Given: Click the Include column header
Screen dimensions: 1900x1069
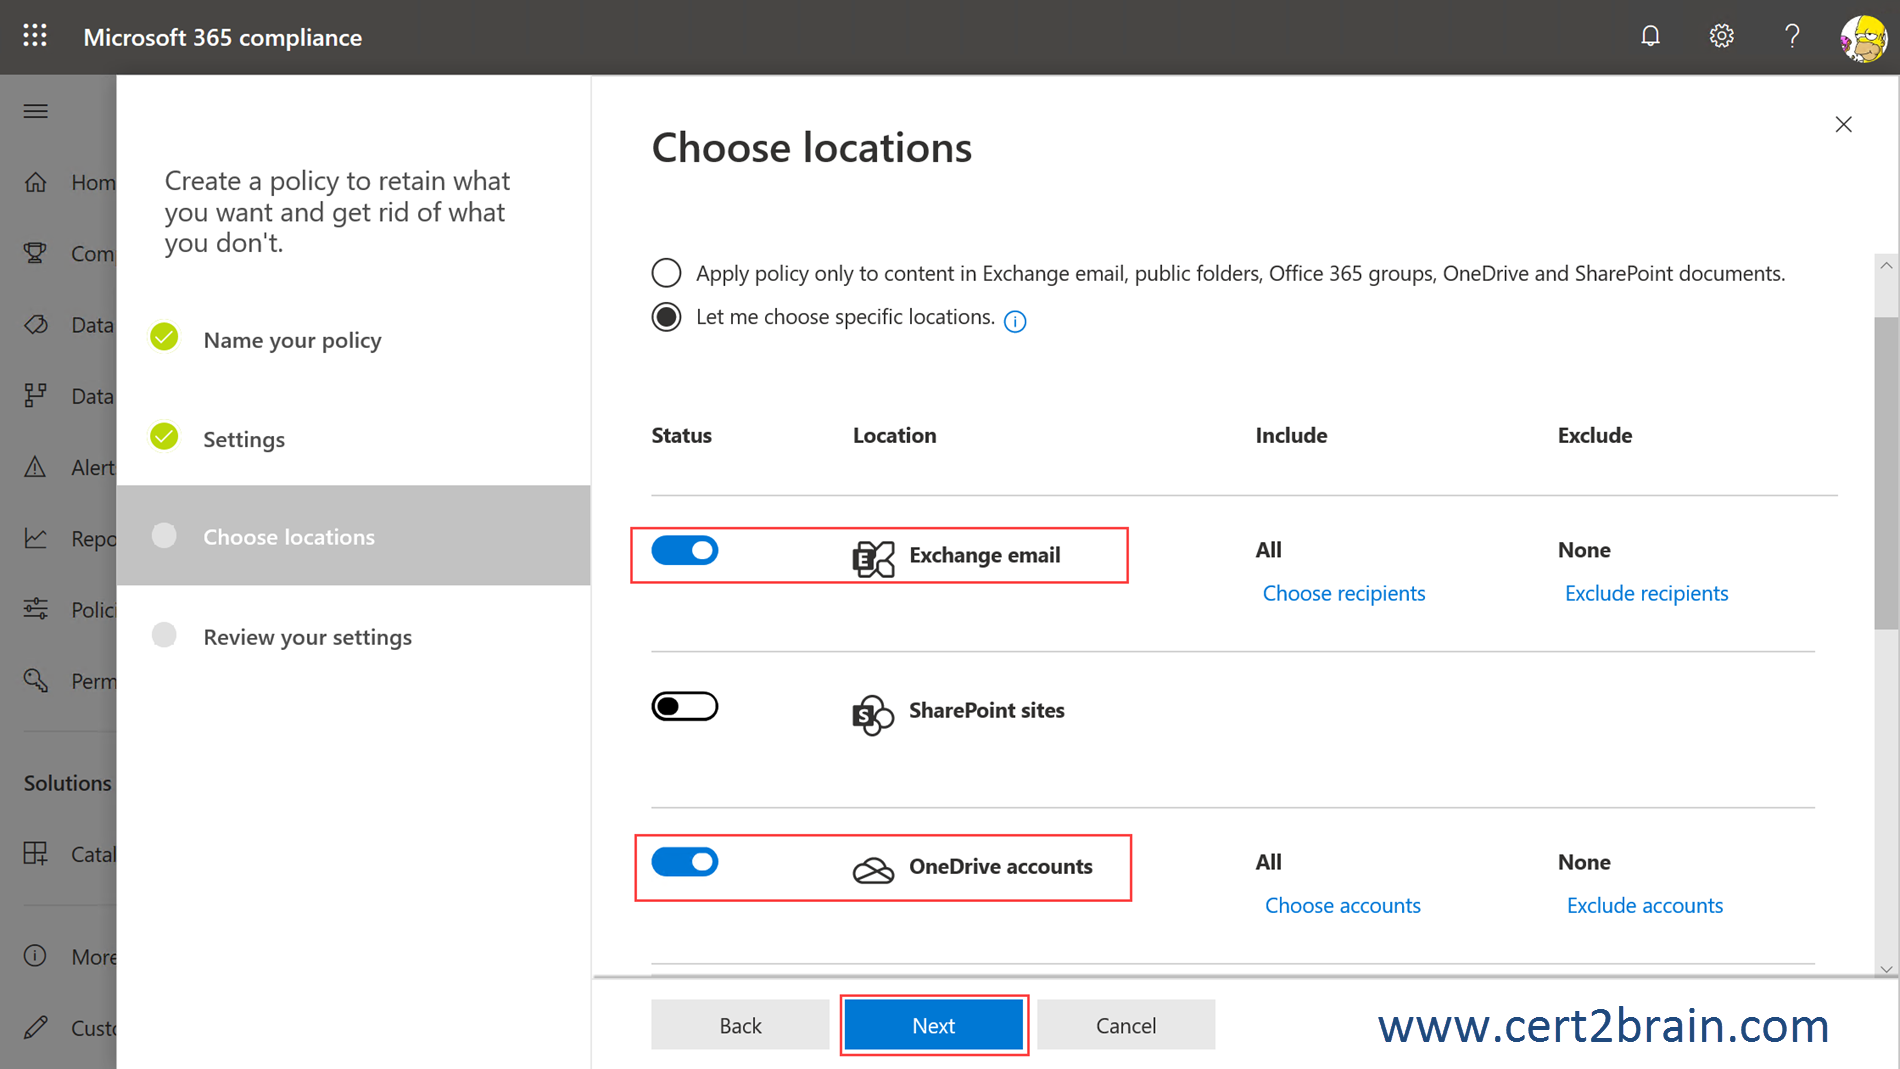Looking at the screenshot, I should click(x=1291, y=435).
